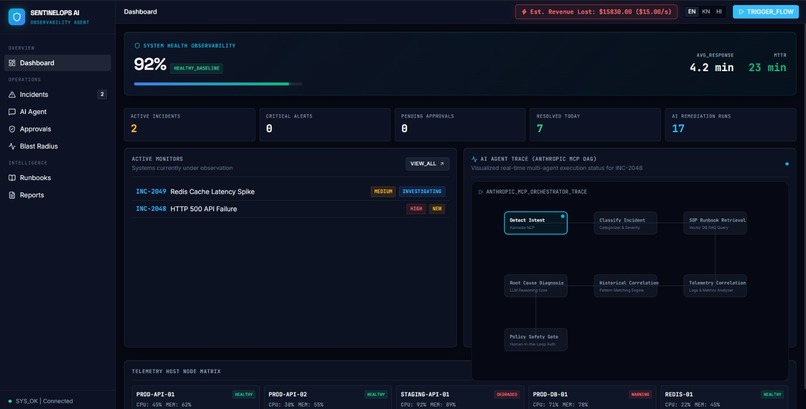Select the Historical Correlation node

click(x=625, y=286)
